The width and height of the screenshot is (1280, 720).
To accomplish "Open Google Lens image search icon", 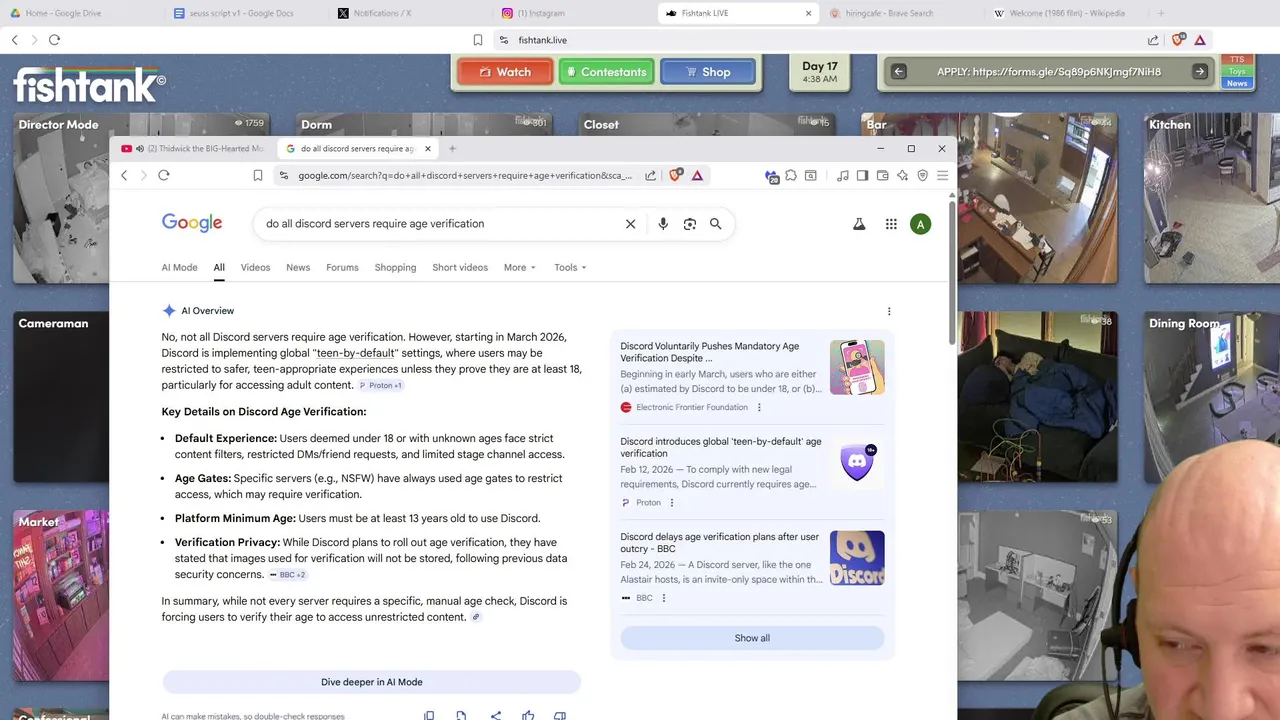I will tap(690, 224).
